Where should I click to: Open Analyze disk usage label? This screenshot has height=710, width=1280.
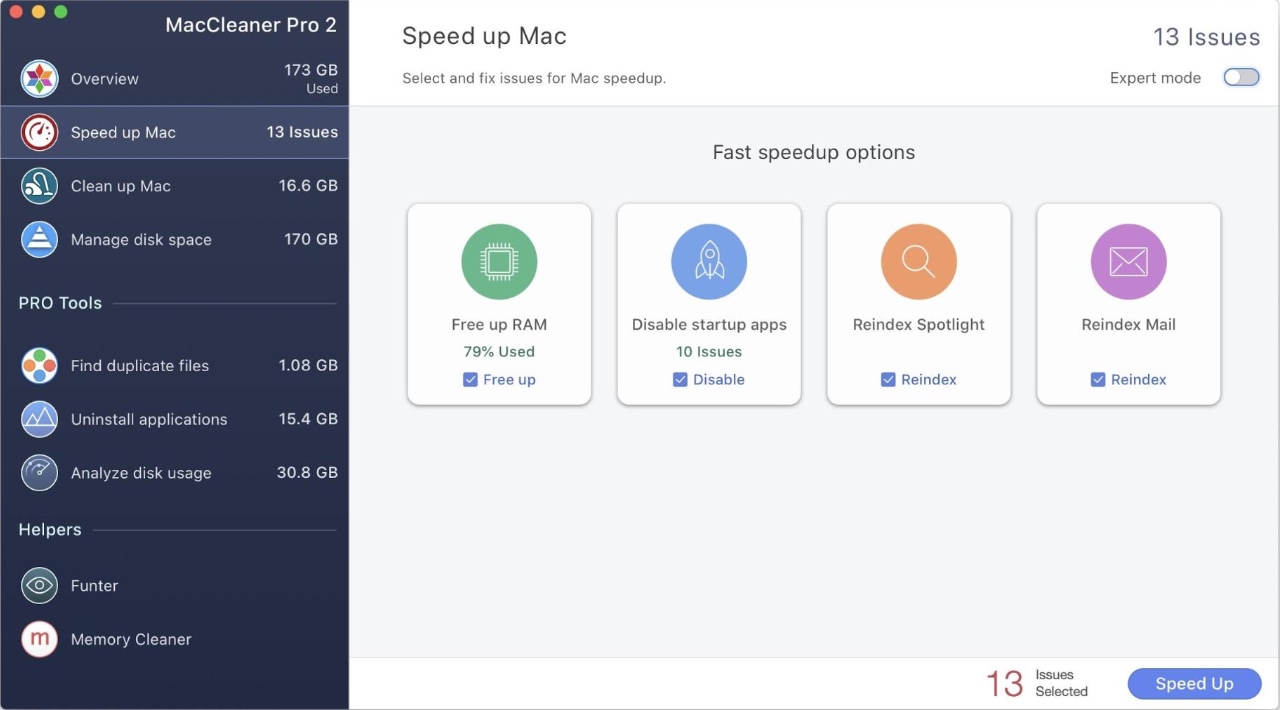[141, 474]
